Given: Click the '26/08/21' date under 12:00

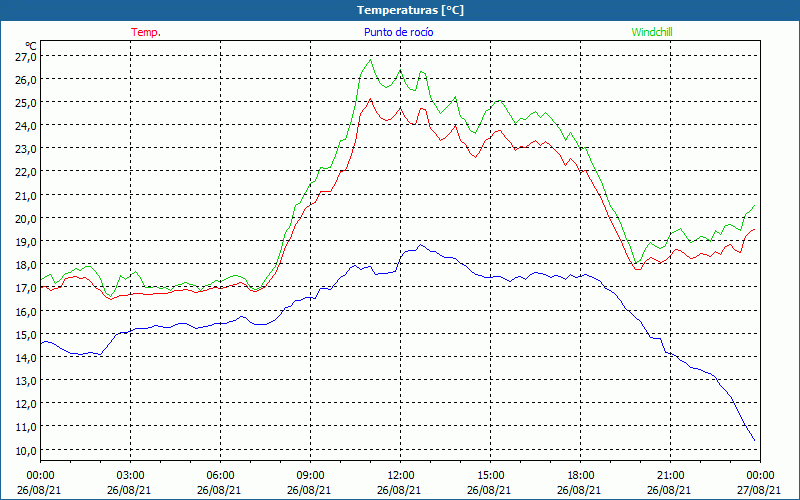Looking at the screenshot, I should [x=399, y=490].
